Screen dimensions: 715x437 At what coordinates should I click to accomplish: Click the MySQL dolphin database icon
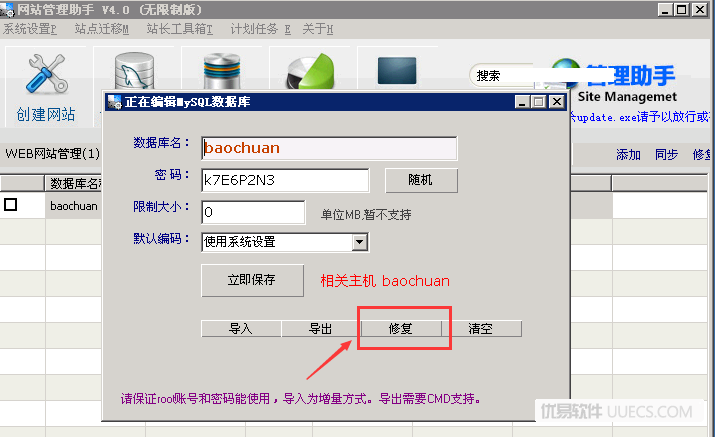pos(134,71)
